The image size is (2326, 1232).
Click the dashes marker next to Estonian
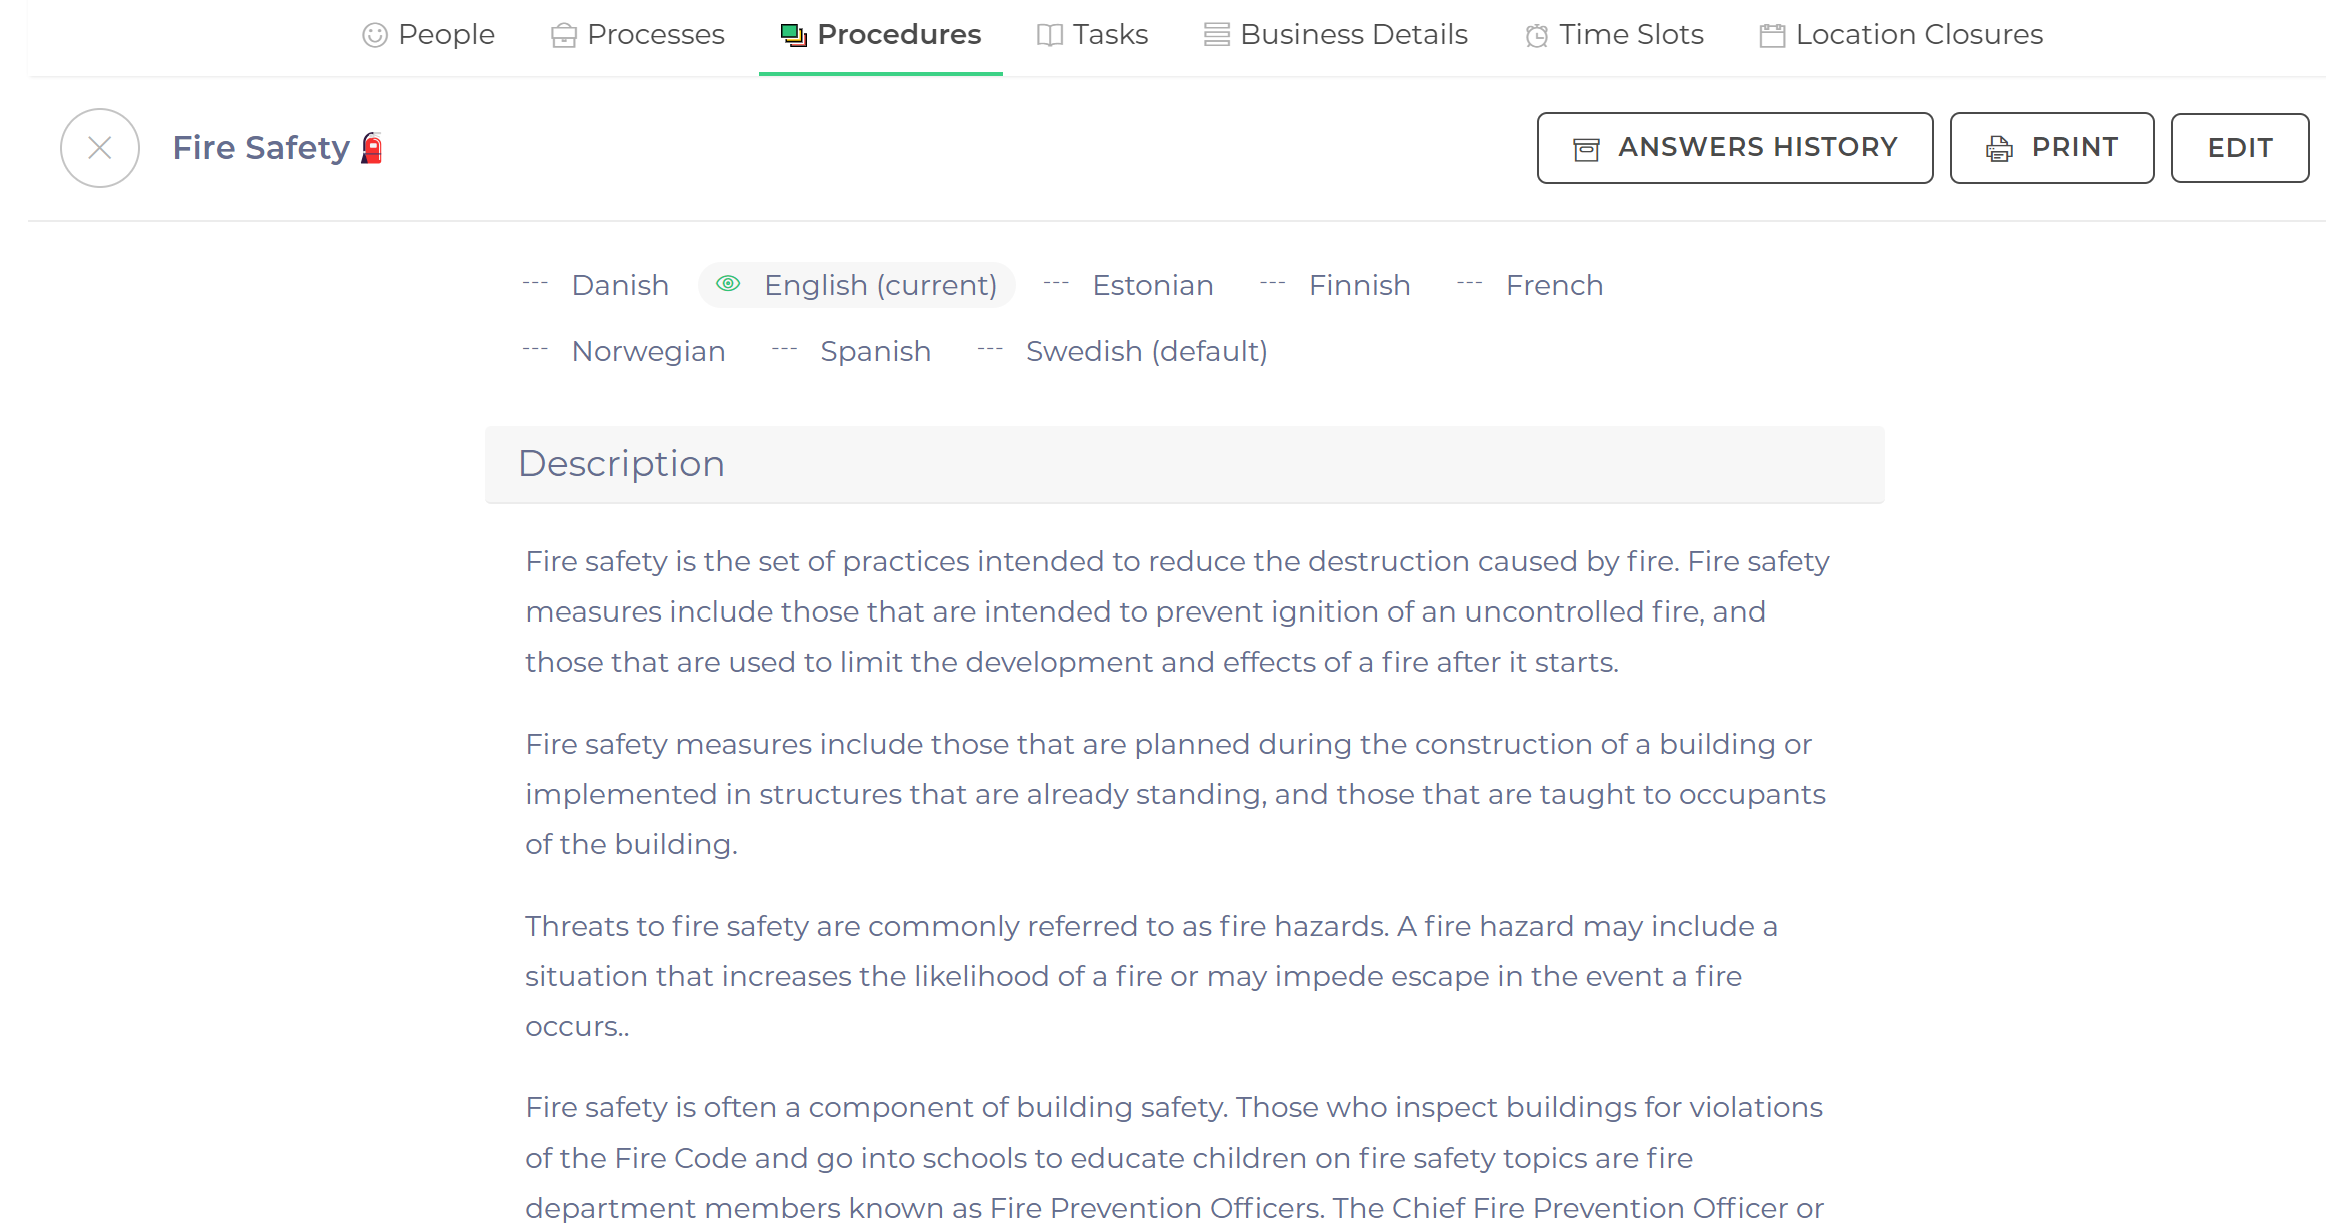click(1056, 284)
